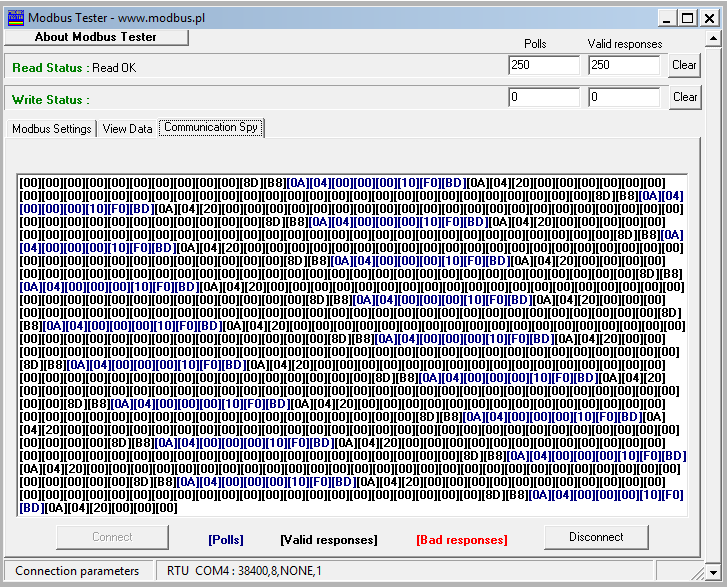Screen dimensions: 727x587
Task: Click the [Valid responses] legend label
Action: tap(329, 540)
